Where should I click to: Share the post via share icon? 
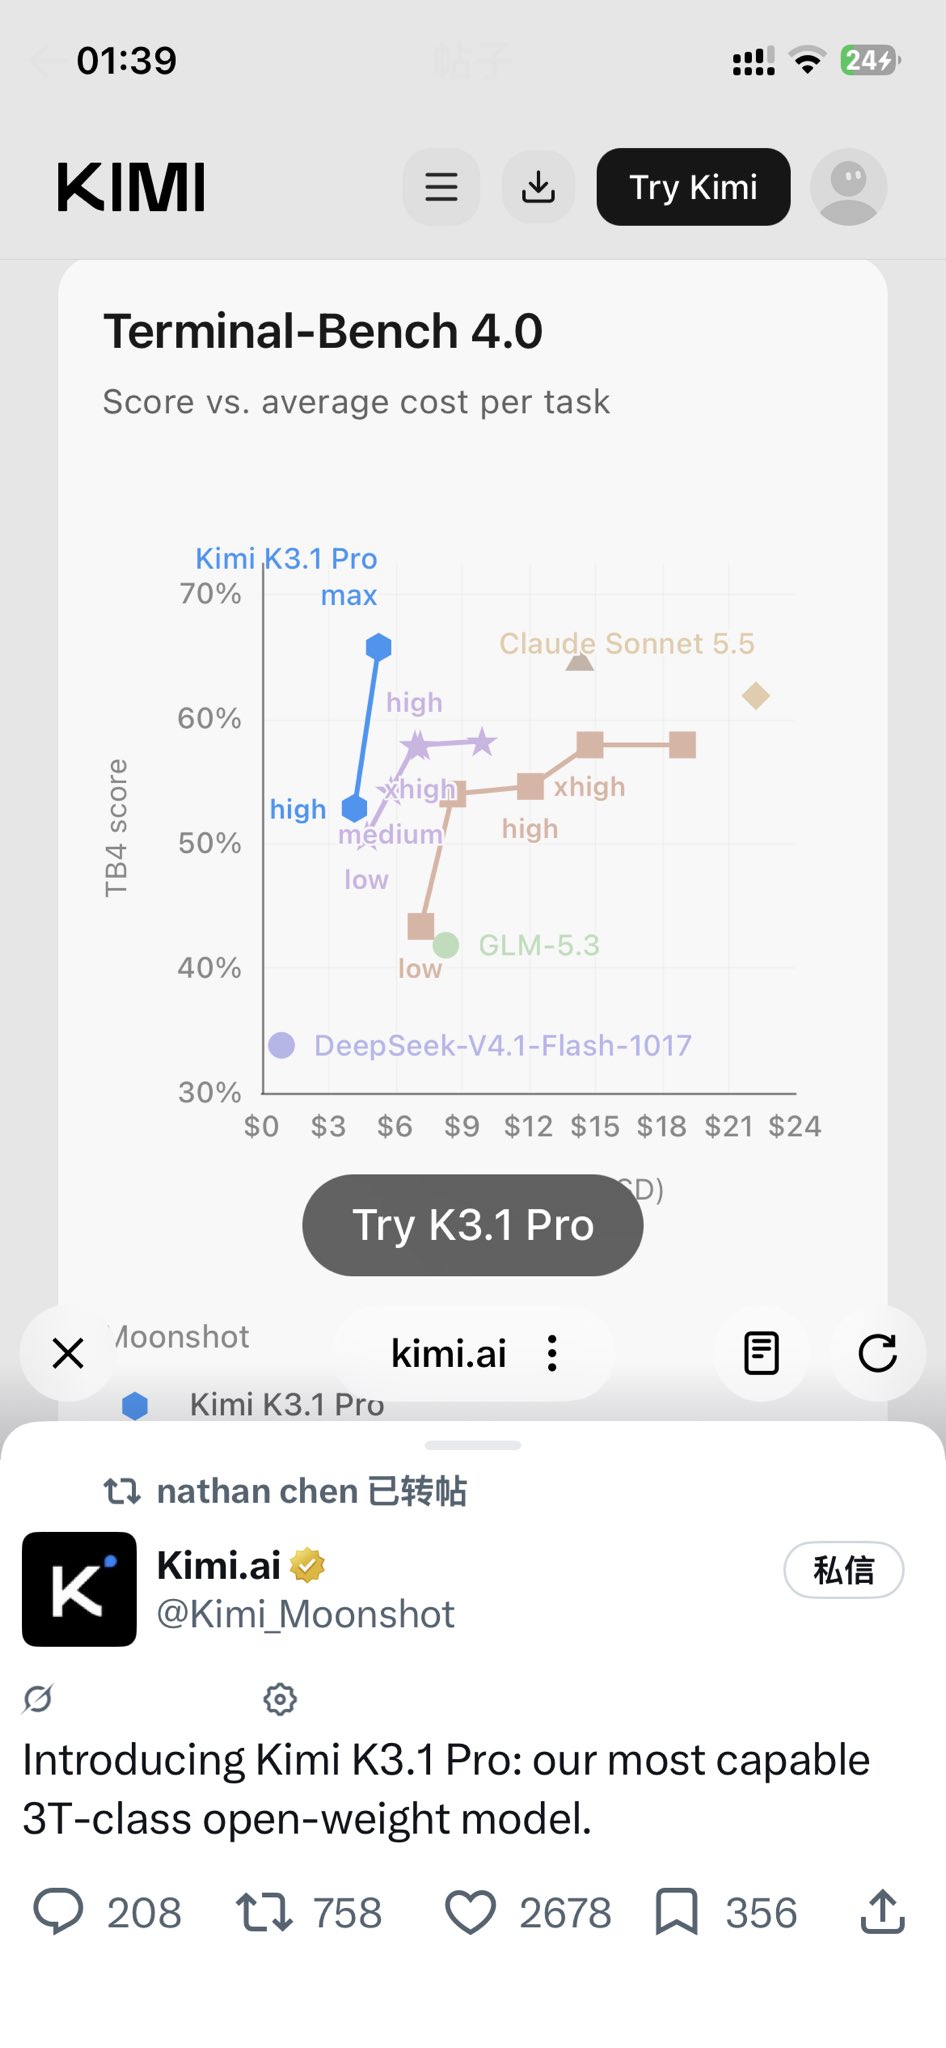tap(882, 1911)
